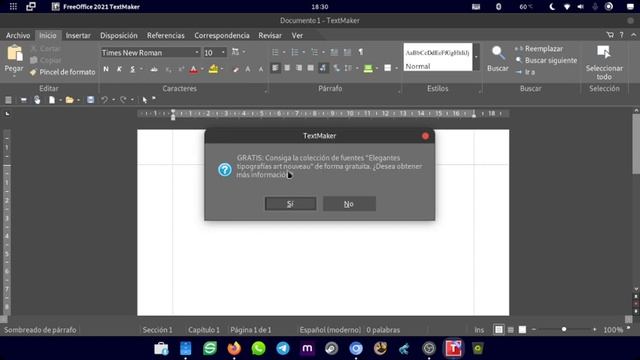Click the collapse ribbon chevron icon
Image resolution: width=640 pixels, height=360 pixels.
coord(633,36)
